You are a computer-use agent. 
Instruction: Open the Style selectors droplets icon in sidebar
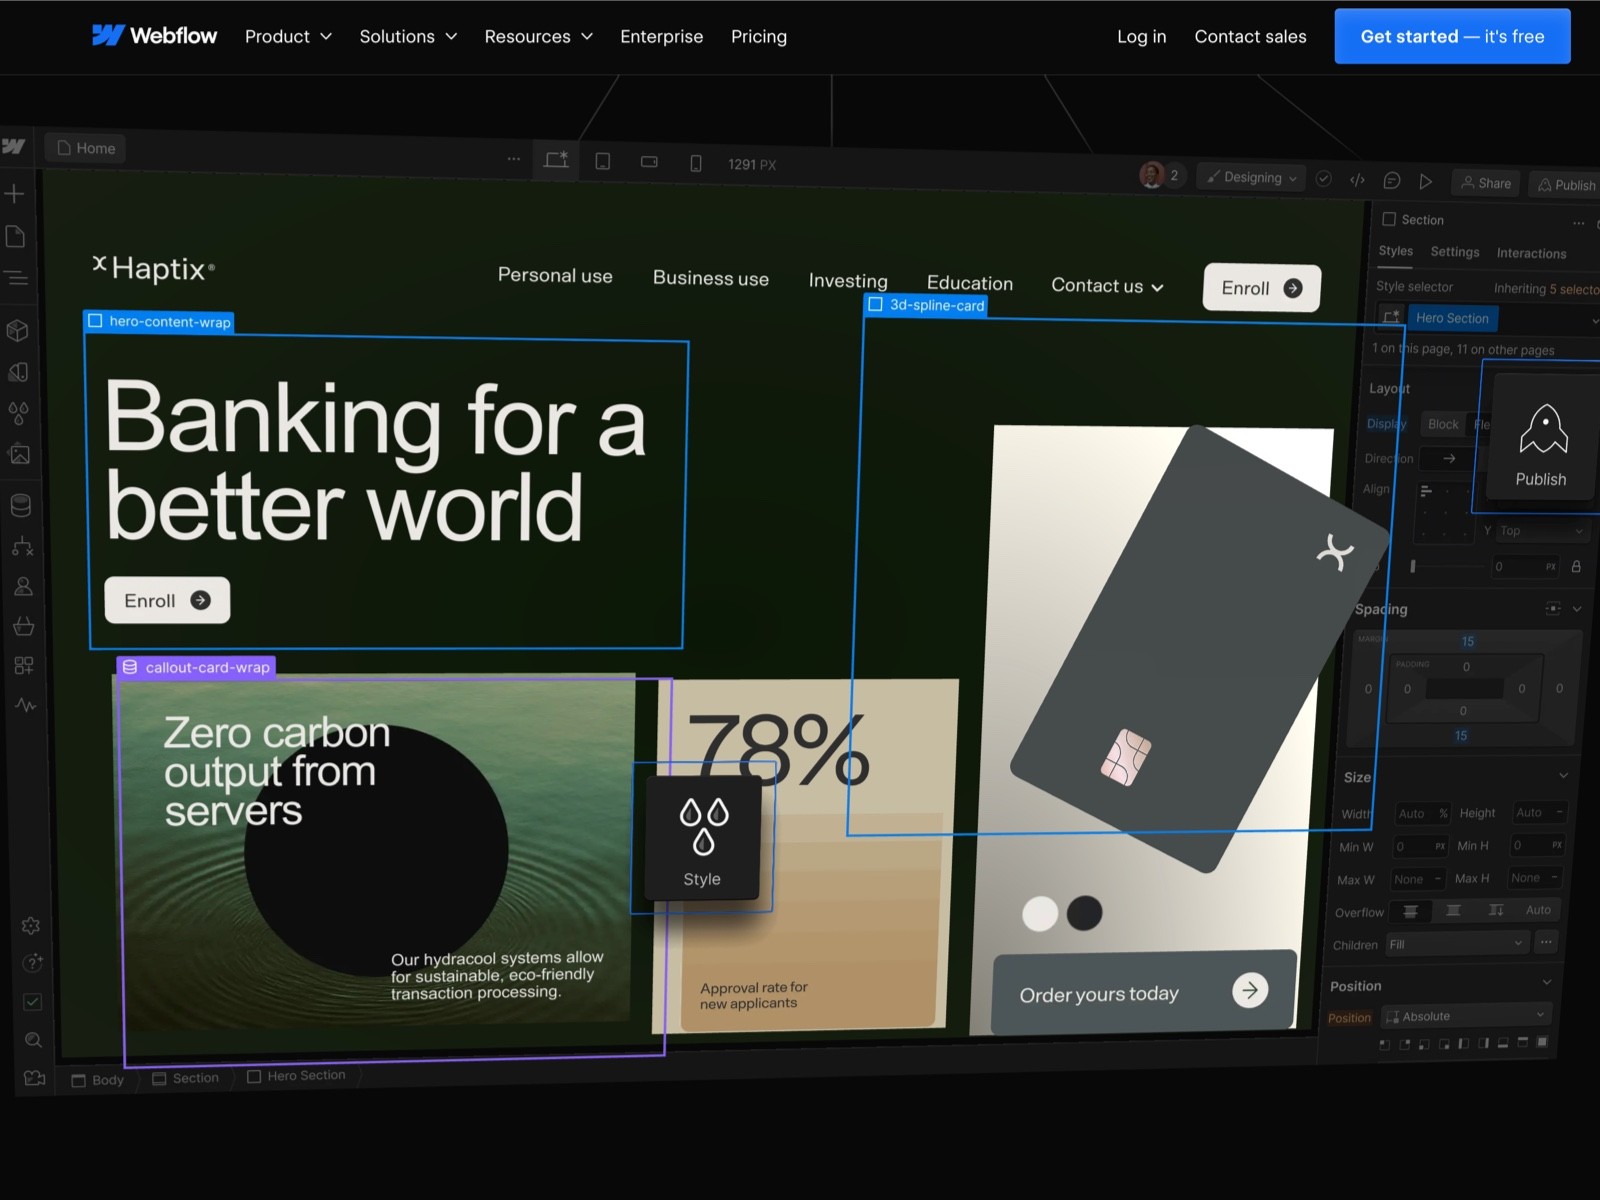[x=19, y=412]
